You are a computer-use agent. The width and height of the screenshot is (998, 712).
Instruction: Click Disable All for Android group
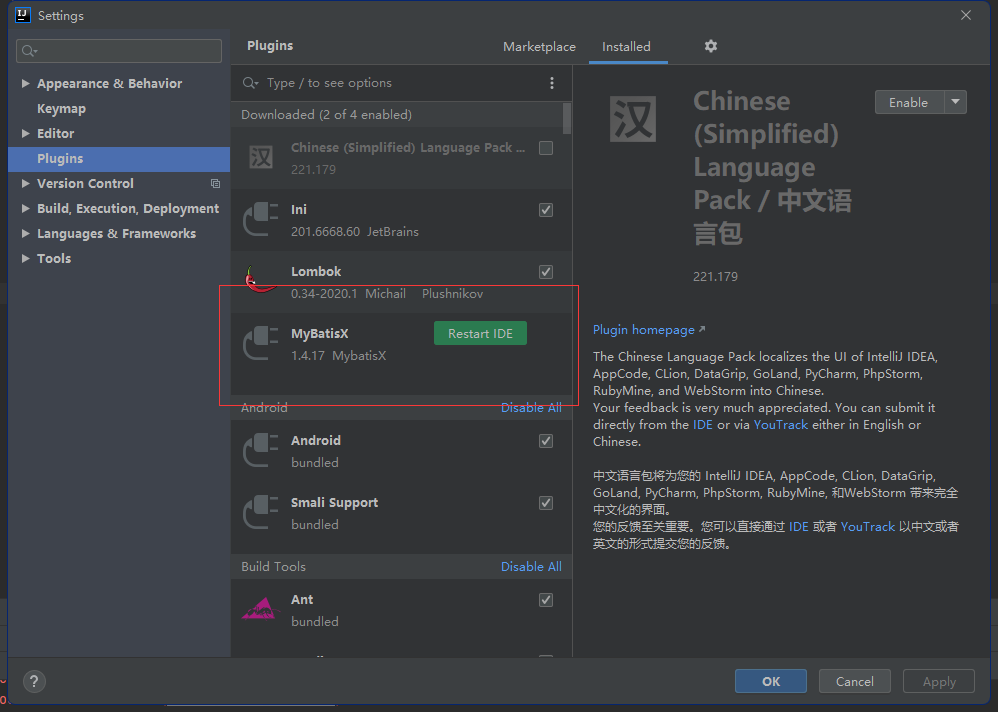[x=531, y=408]
